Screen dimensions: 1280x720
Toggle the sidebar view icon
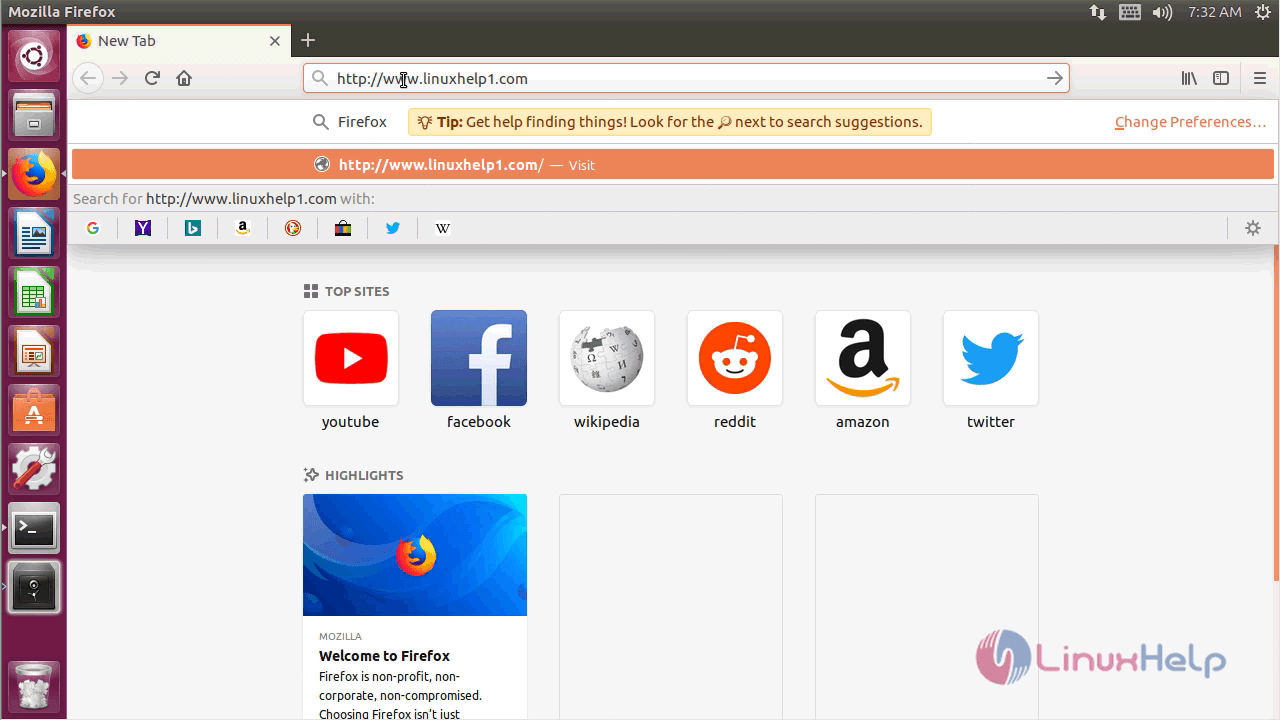(1221, 78)
